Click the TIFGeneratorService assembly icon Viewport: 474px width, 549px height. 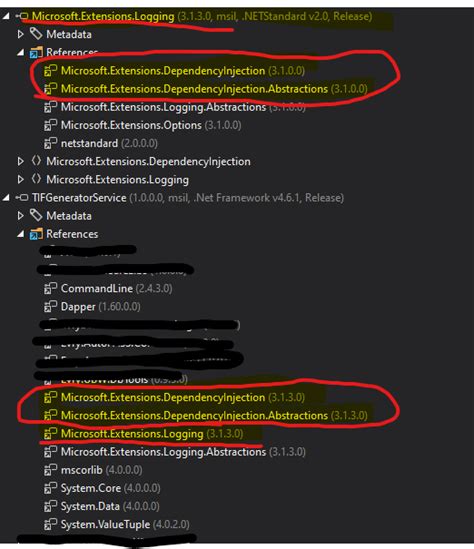22,198
